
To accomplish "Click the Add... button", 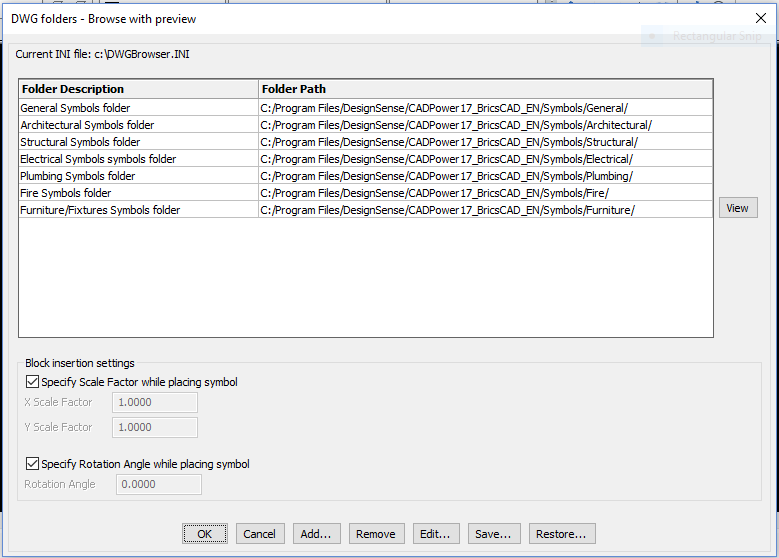I will [x=315, y=534].
